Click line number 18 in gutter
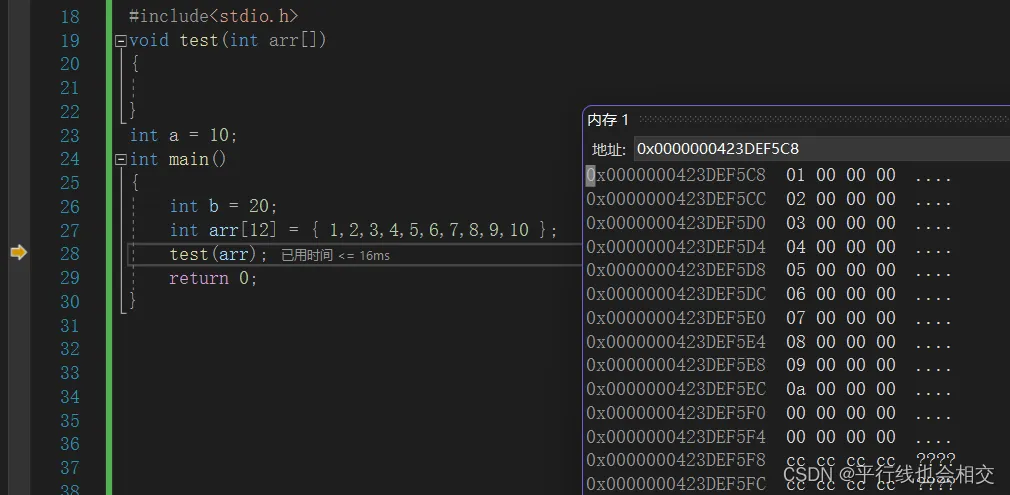Viewport: 1010px width, 495px height. click(70, 17)
